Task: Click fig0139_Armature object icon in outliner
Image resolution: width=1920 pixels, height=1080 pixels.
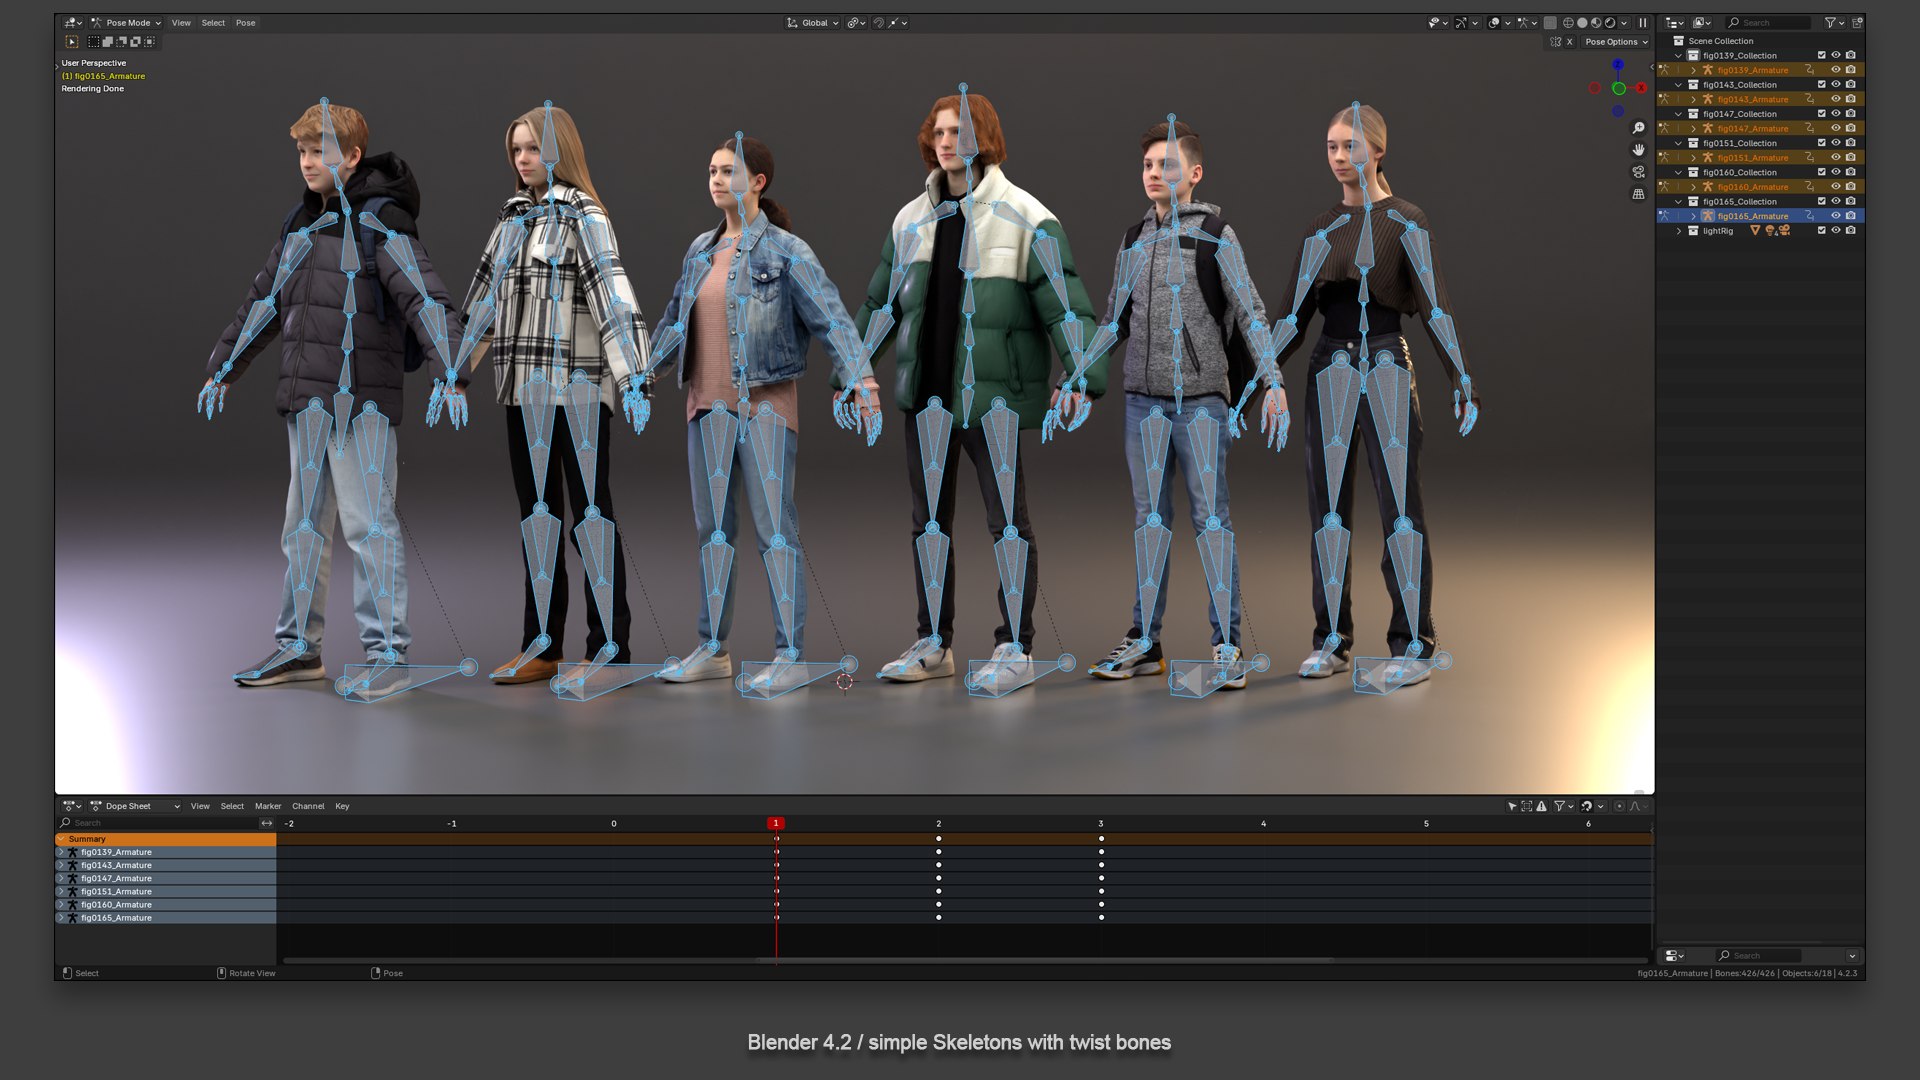Action: click(1708, 70)
